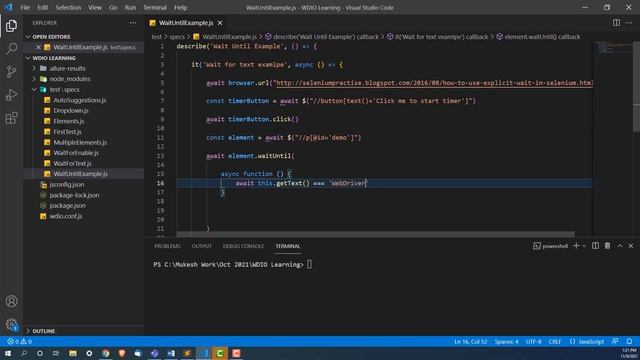Open the Extensions view

(x=11, y=118)
